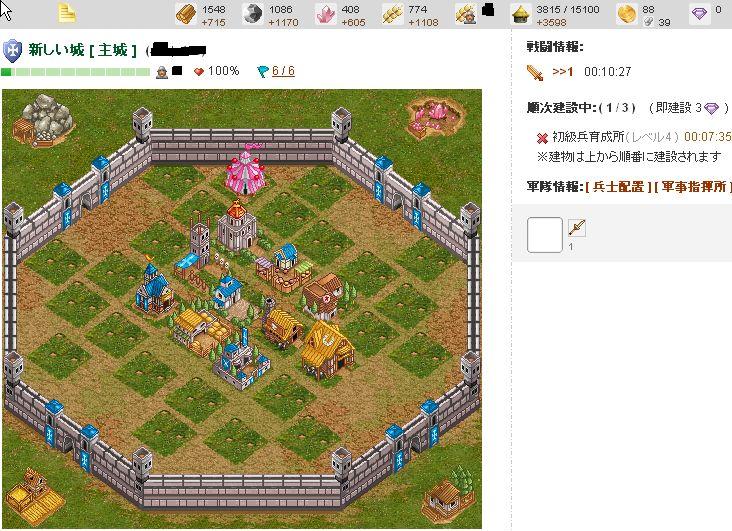Screen dimensions: 732x531
Task: Click the gold coin icon
Action: click(626, 14)
